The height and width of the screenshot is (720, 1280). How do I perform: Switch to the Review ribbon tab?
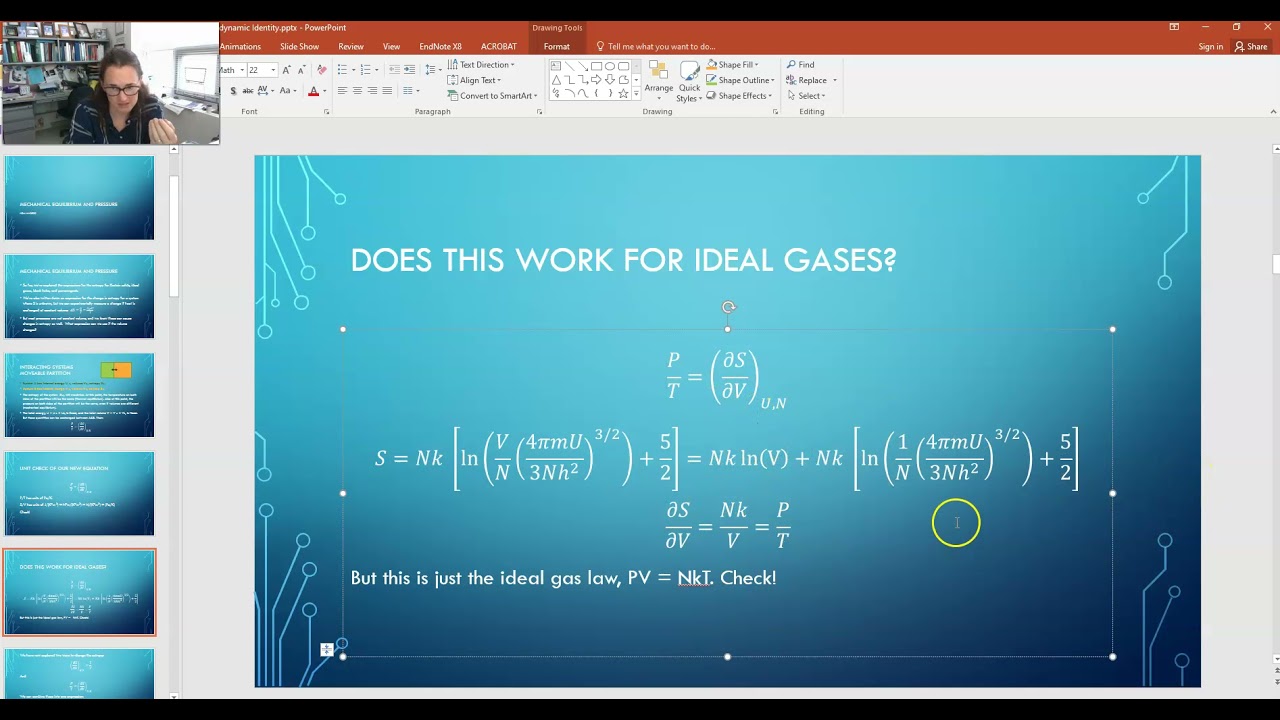click(351, 47)
